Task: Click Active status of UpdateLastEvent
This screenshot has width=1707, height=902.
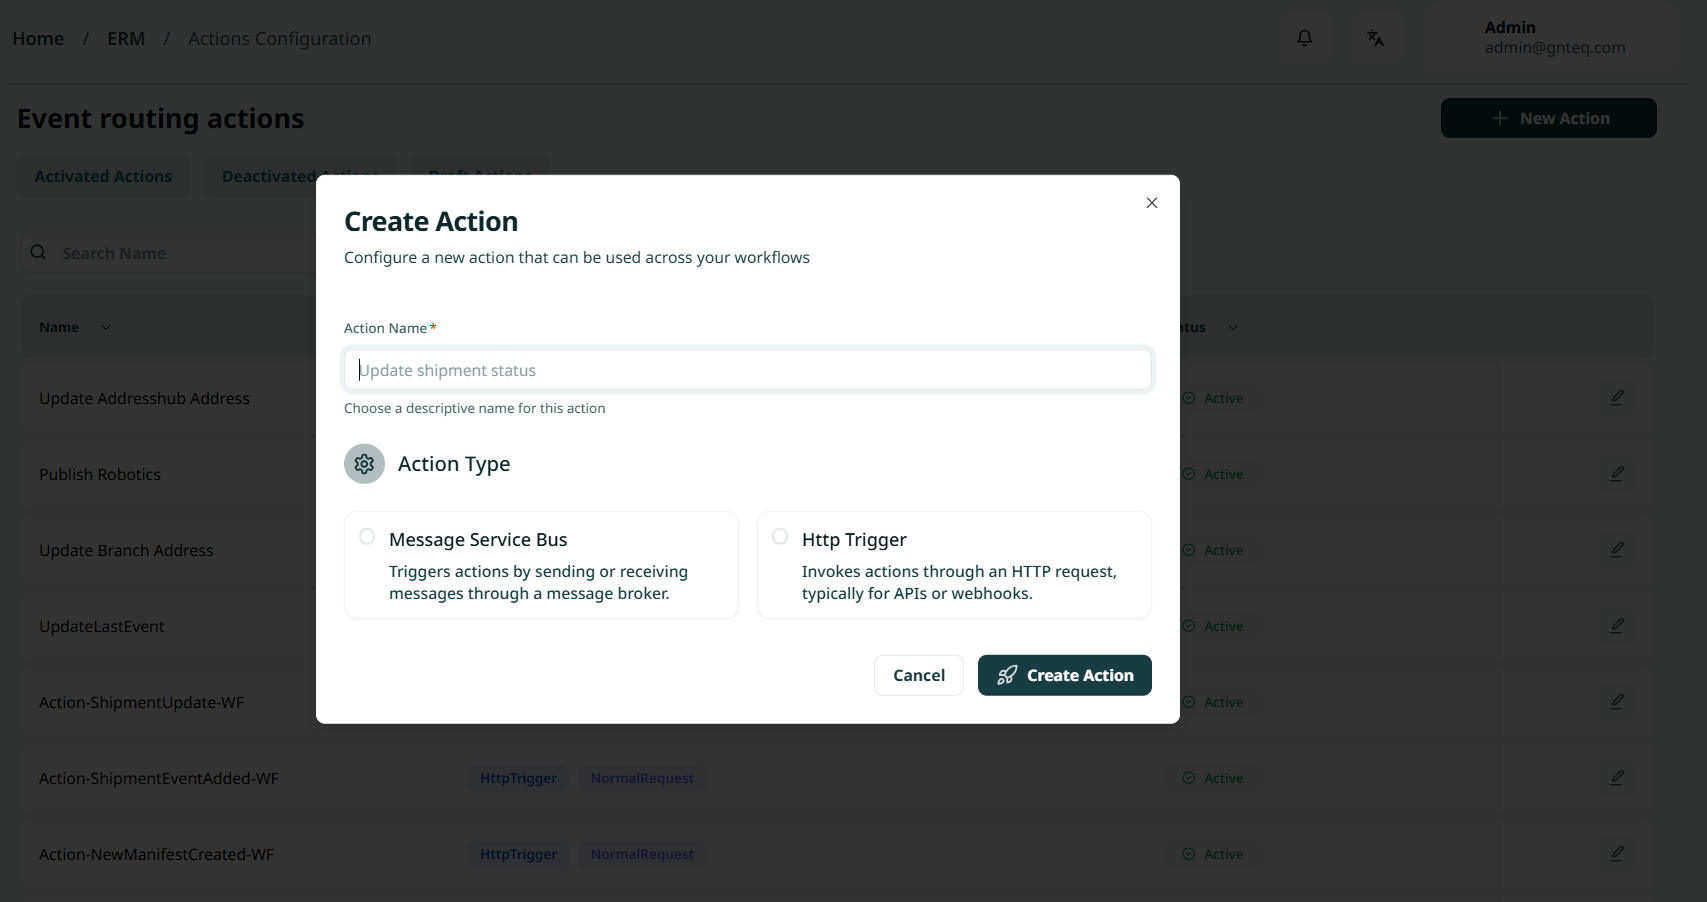Action: point(1213,626)
